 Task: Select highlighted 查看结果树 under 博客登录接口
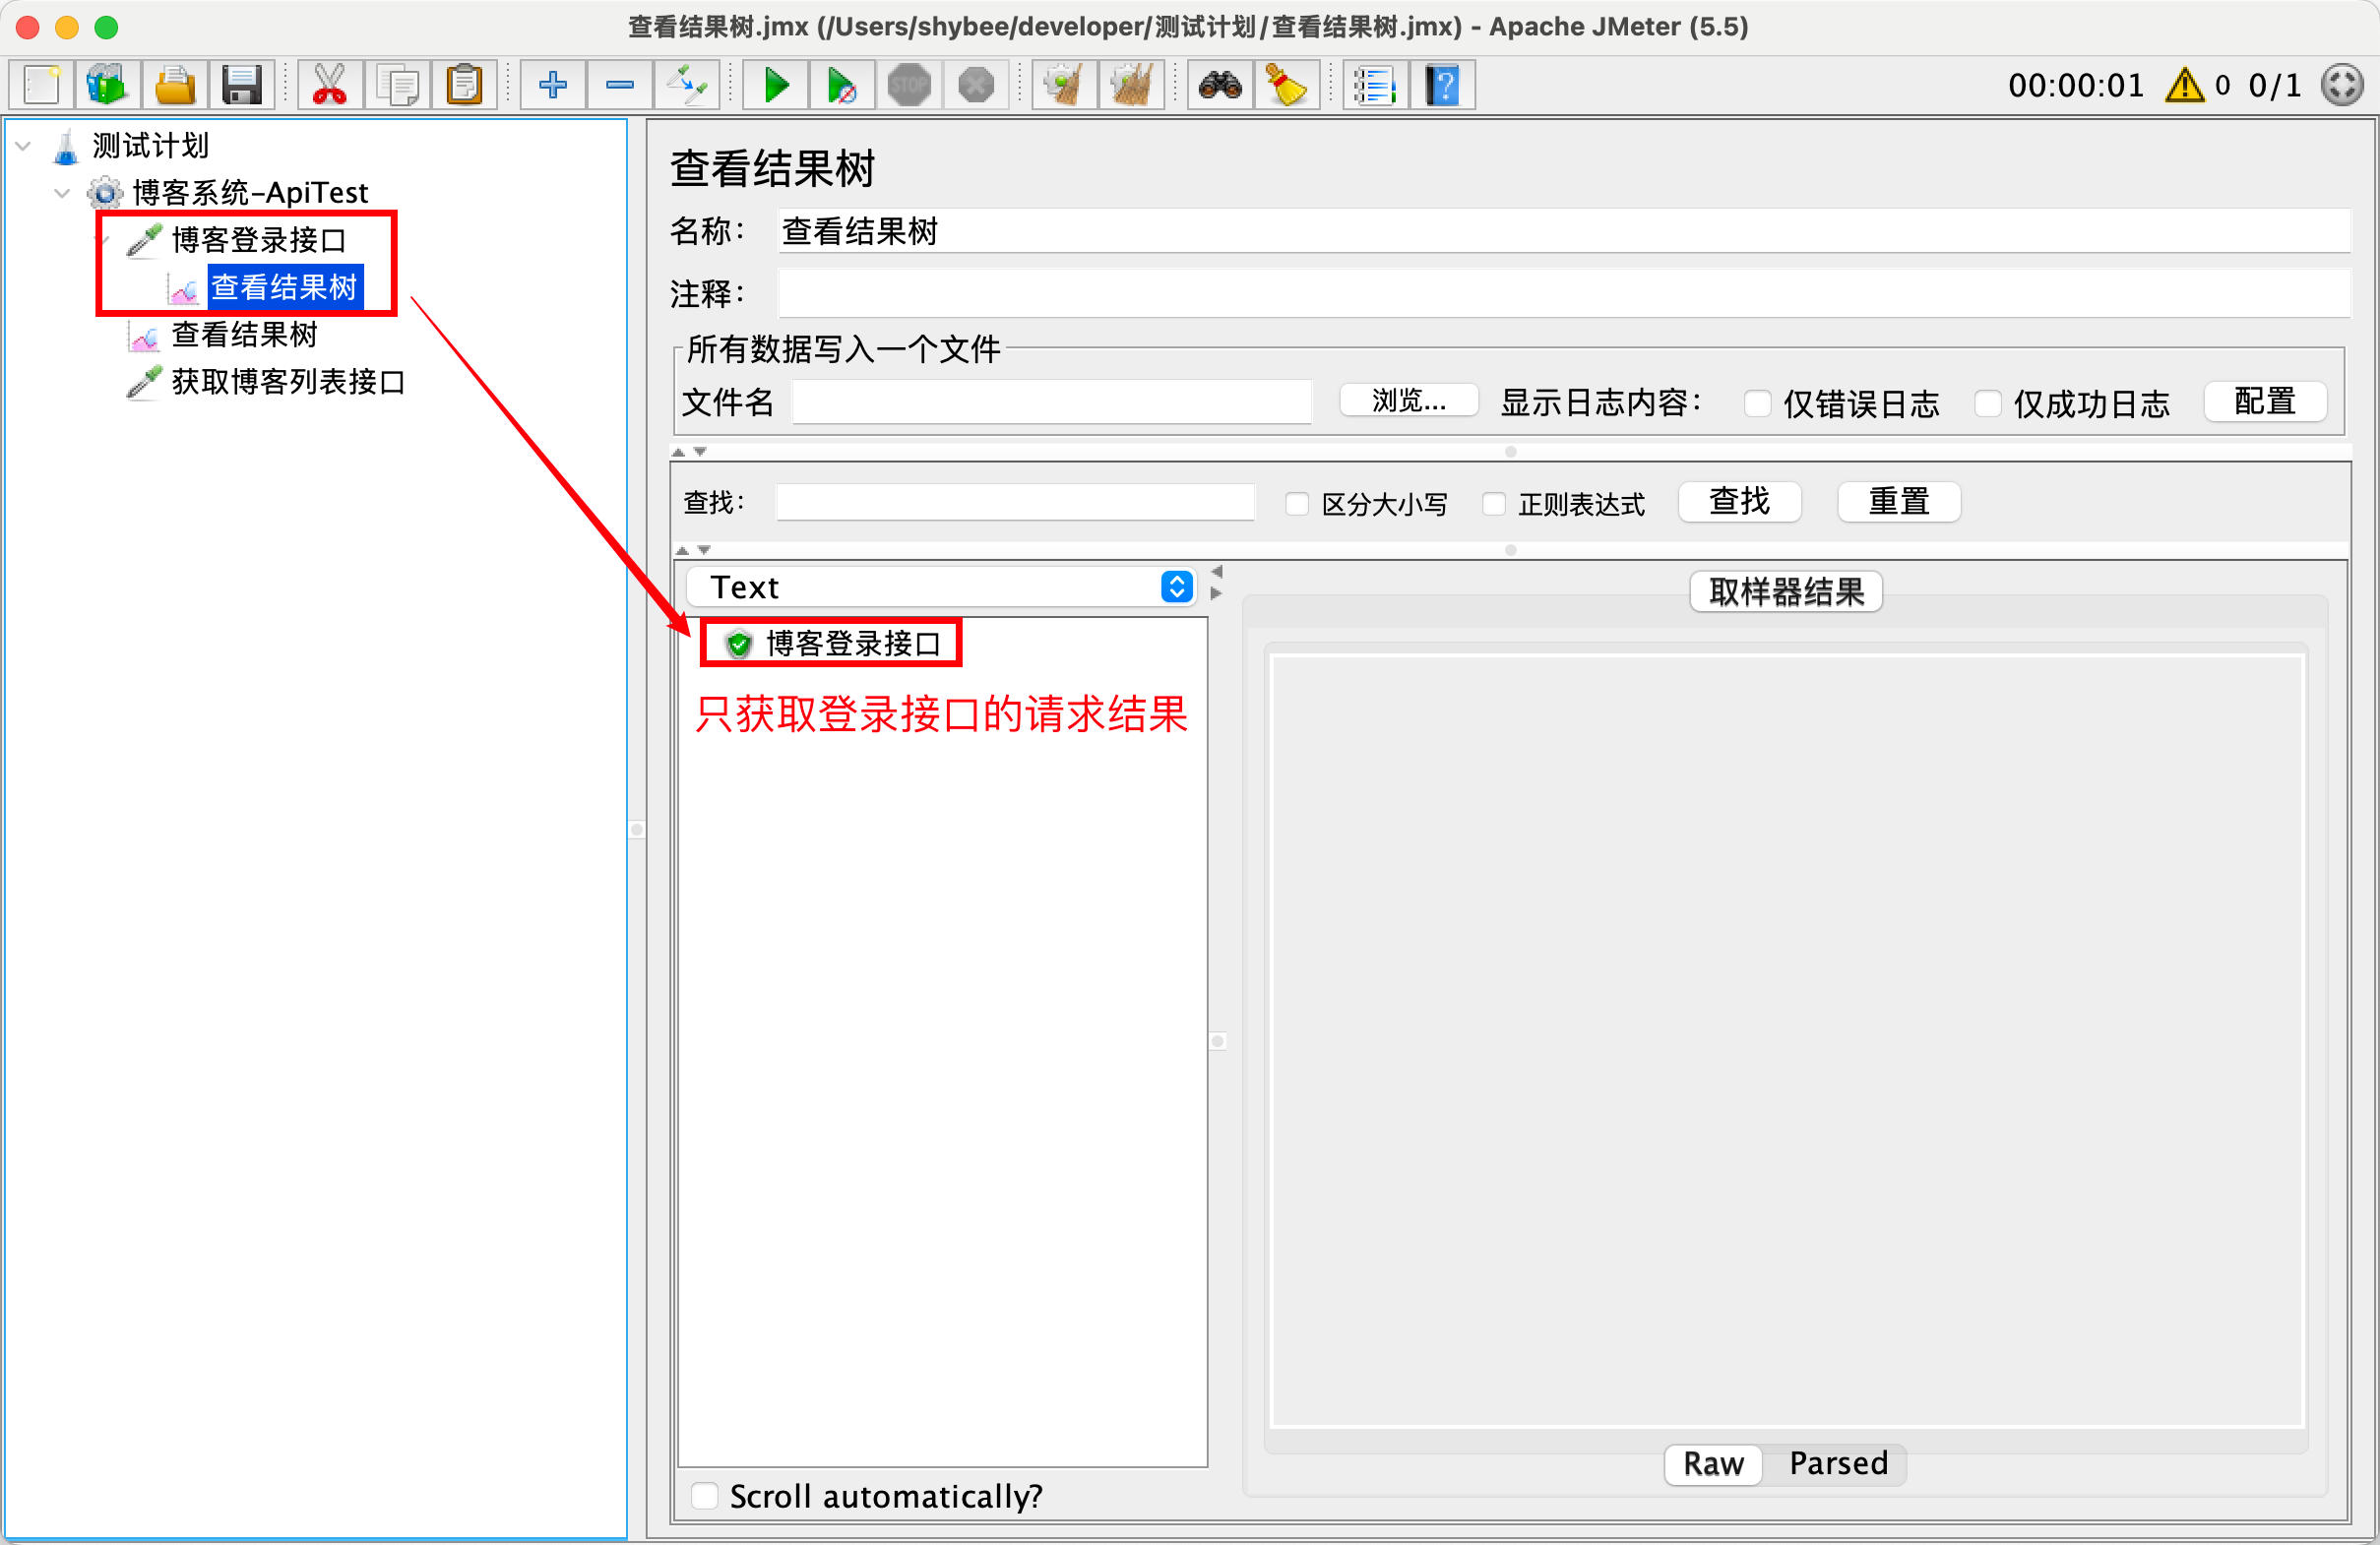tap(284, 288)
